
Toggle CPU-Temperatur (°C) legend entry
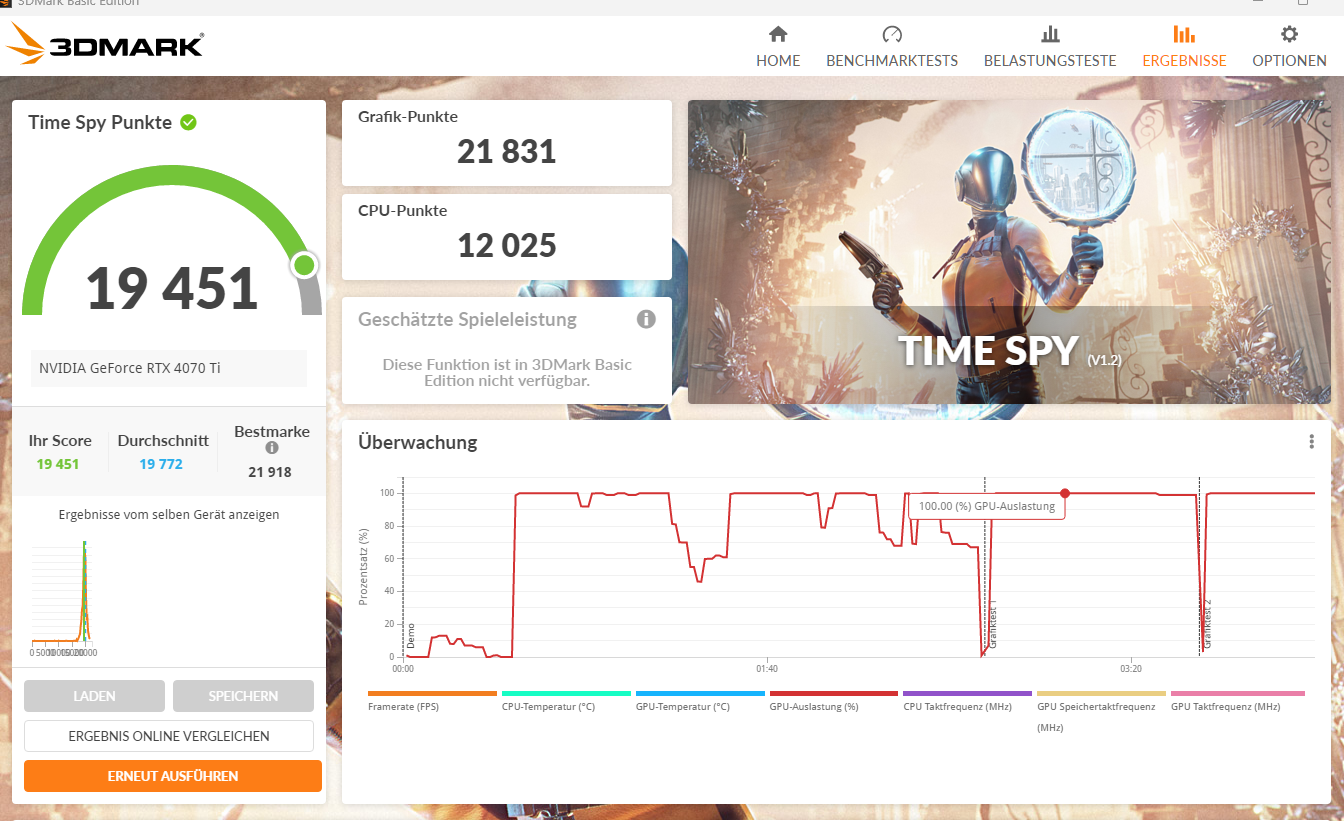coord(566,700)
